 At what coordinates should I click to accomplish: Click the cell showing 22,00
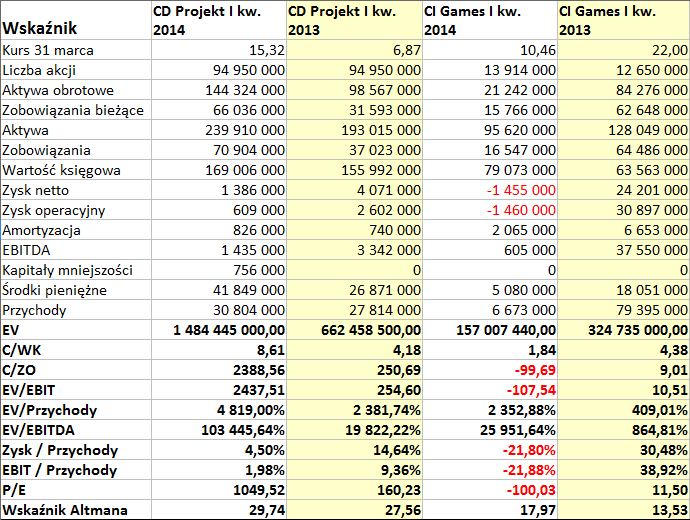point(624,50)
